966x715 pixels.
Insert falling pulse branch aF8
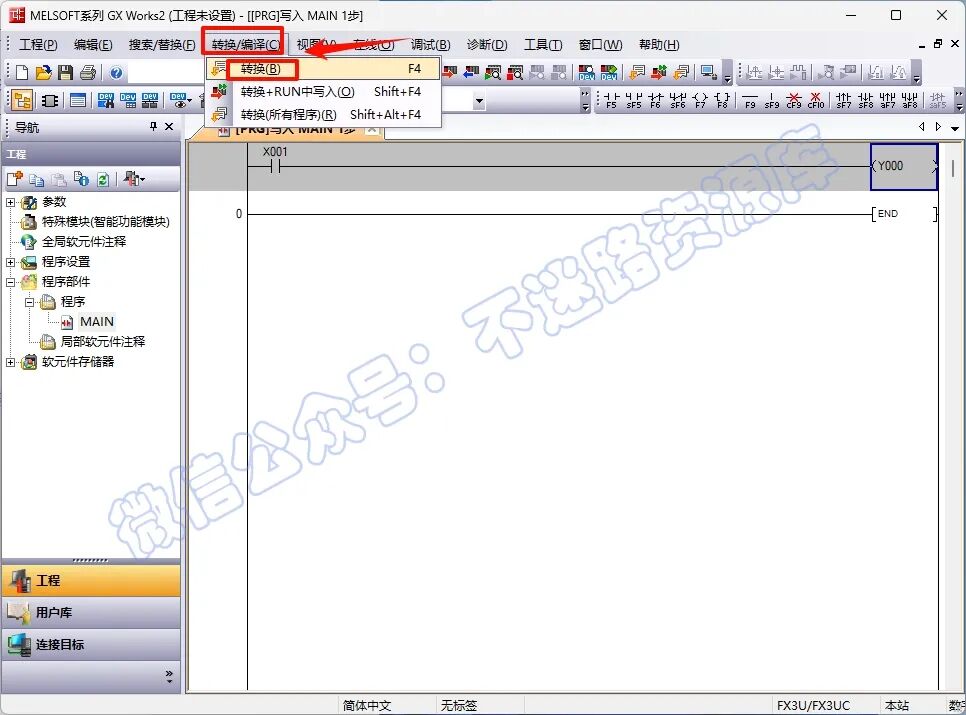click(x=910, y=100)
